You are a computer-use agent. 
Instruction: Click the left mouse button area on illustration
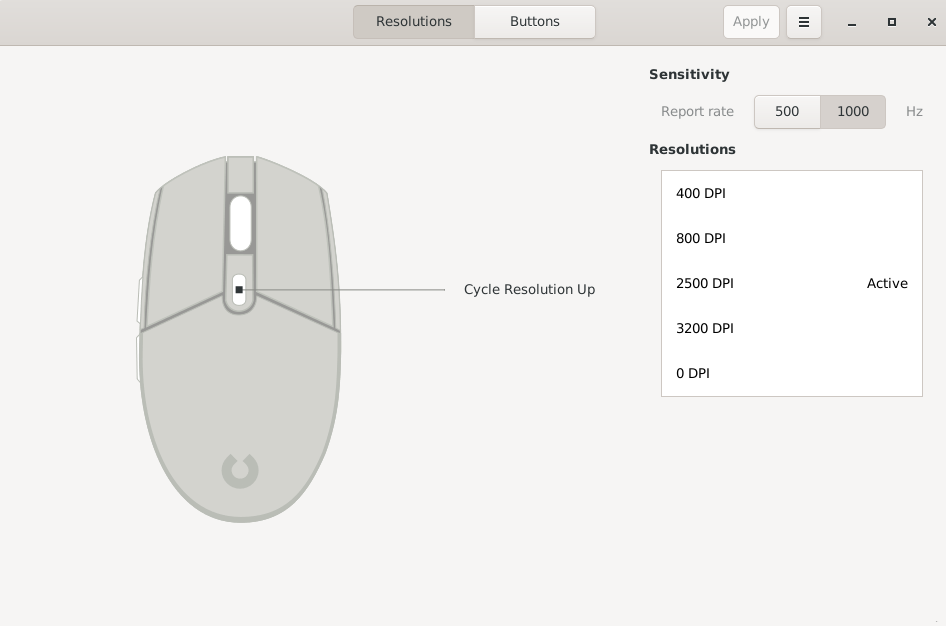tap(184, 253)
